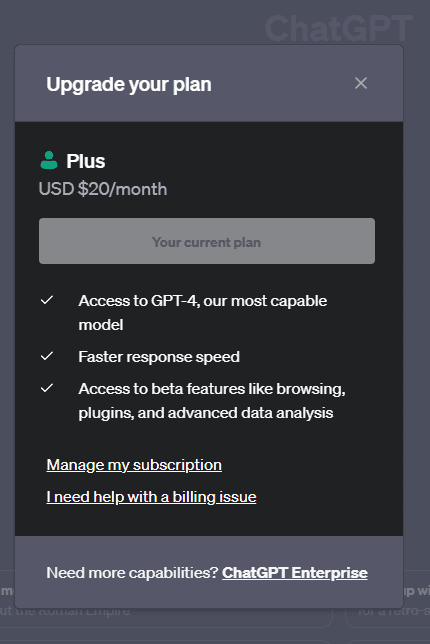This screenshot has height=644, width=430.
Task: Click the Need more capabilities? text
Action: [x=132, y=573]
